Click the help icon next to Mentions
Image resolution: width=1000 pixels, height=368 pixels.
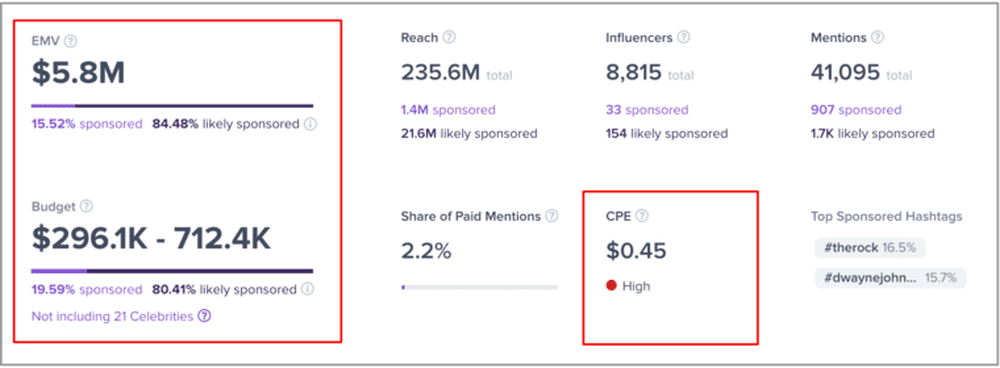[878, 38]
